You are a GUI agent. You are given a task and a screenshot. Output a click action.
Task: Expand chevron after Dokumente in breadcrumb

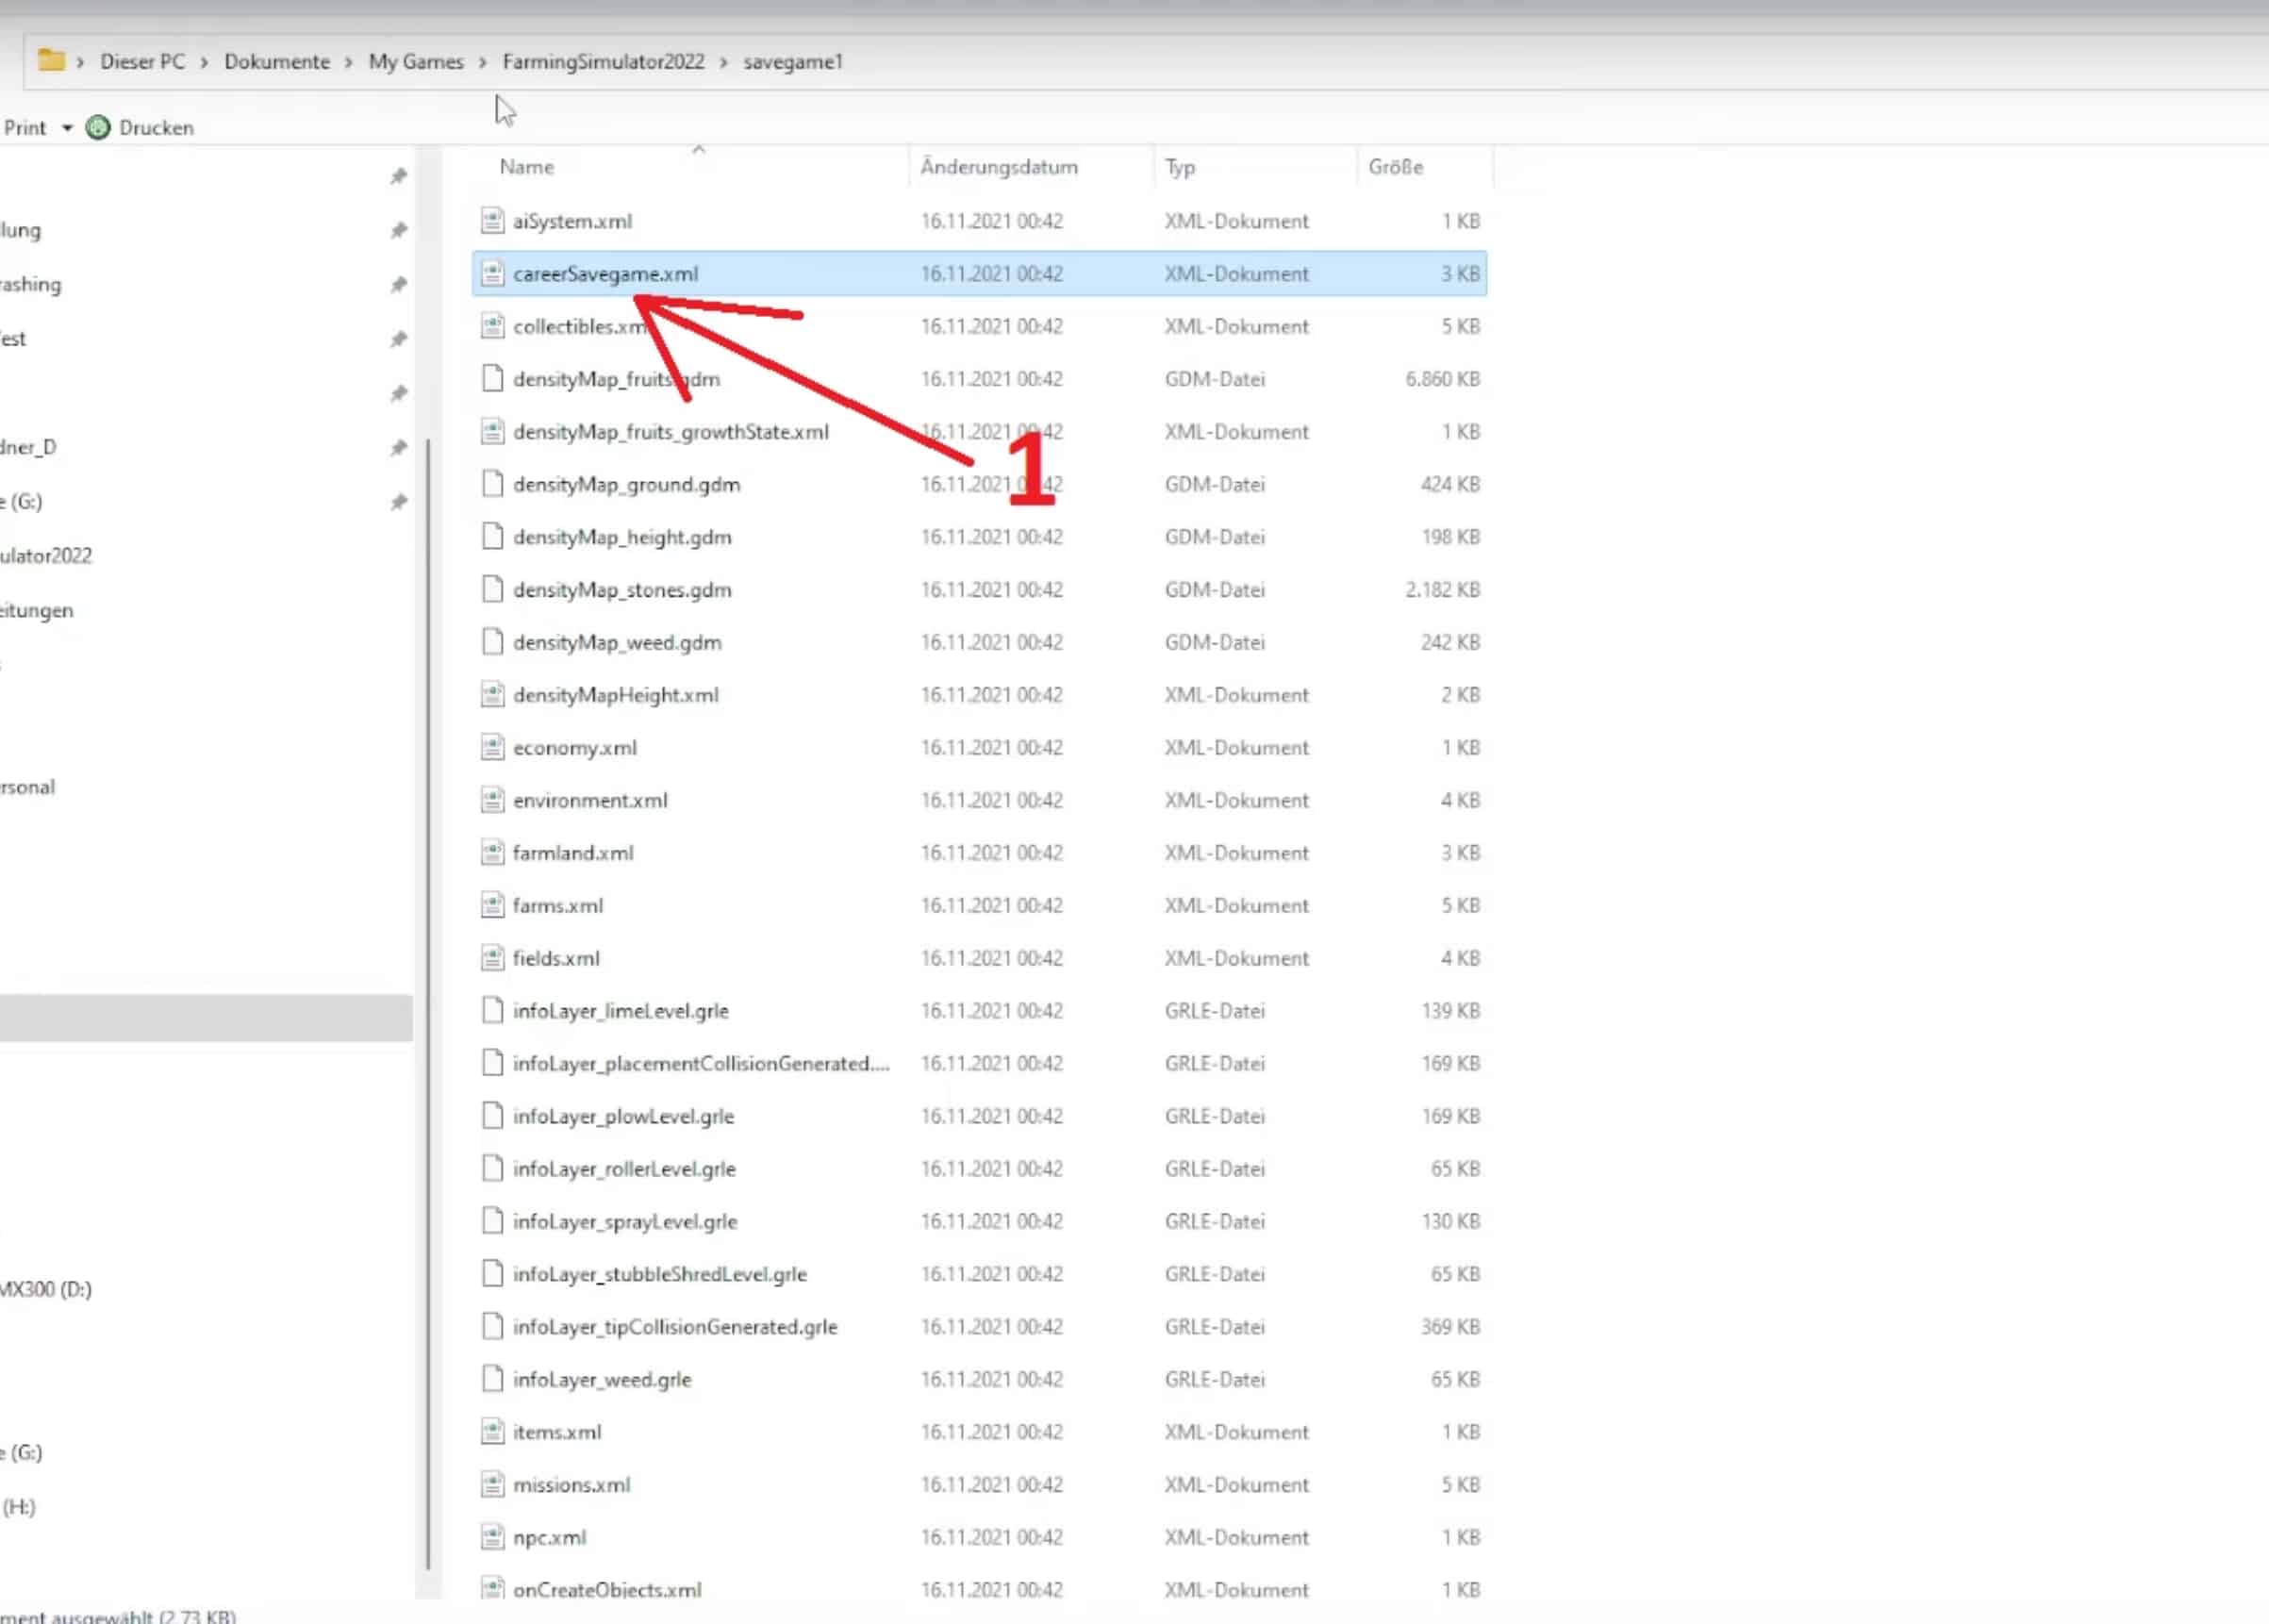tap(348, 62)
